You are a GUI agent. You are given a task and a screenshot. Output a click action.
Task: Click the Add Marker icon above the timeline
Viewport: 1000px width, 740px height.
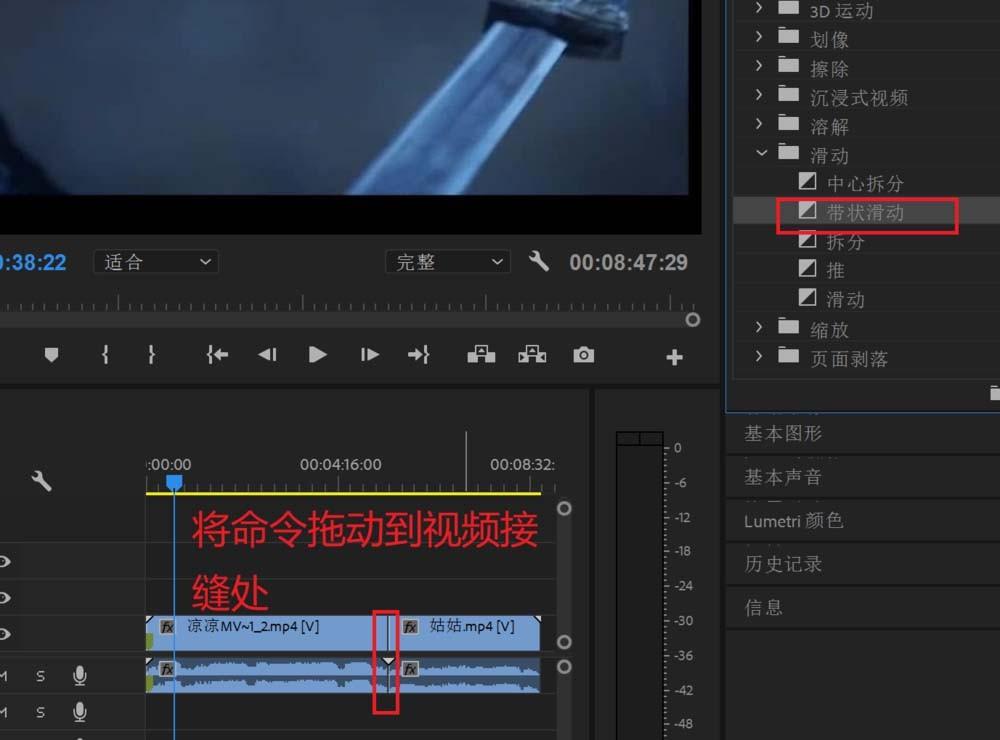[x=51, y=354]
